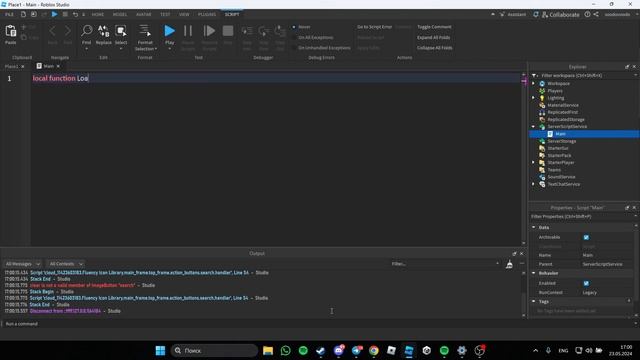Collapse the Tags section in Properties
640x360 pixels.
[534, 301]
